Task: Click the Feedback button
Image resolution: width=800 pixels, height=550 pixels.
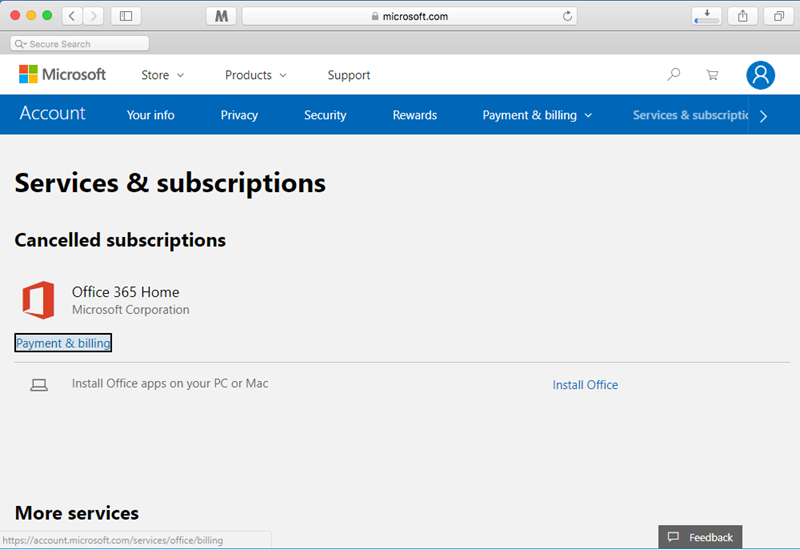Action: (700, 537)
